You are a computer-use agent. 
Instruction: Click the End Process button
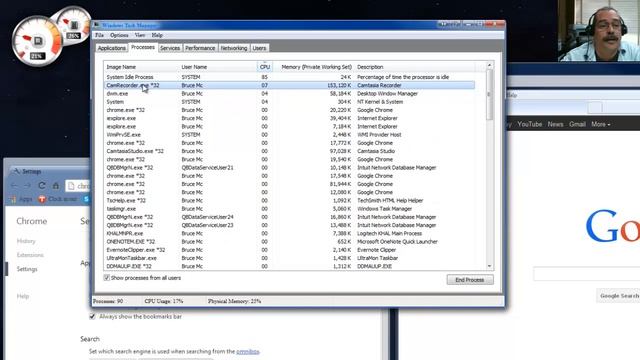pos(470,280)
